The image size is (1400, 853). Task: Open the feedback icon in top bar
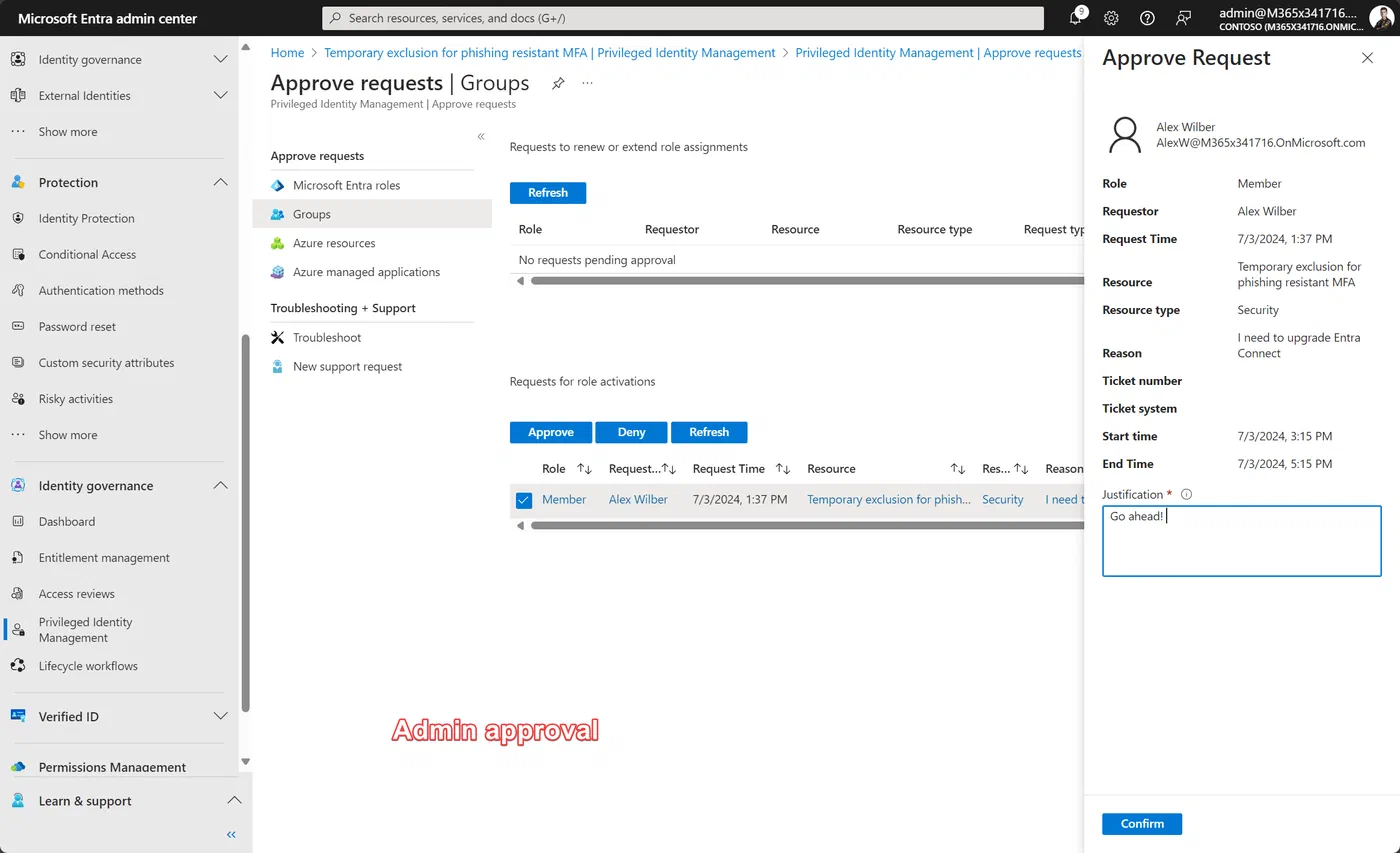(x=1184, y=18)
